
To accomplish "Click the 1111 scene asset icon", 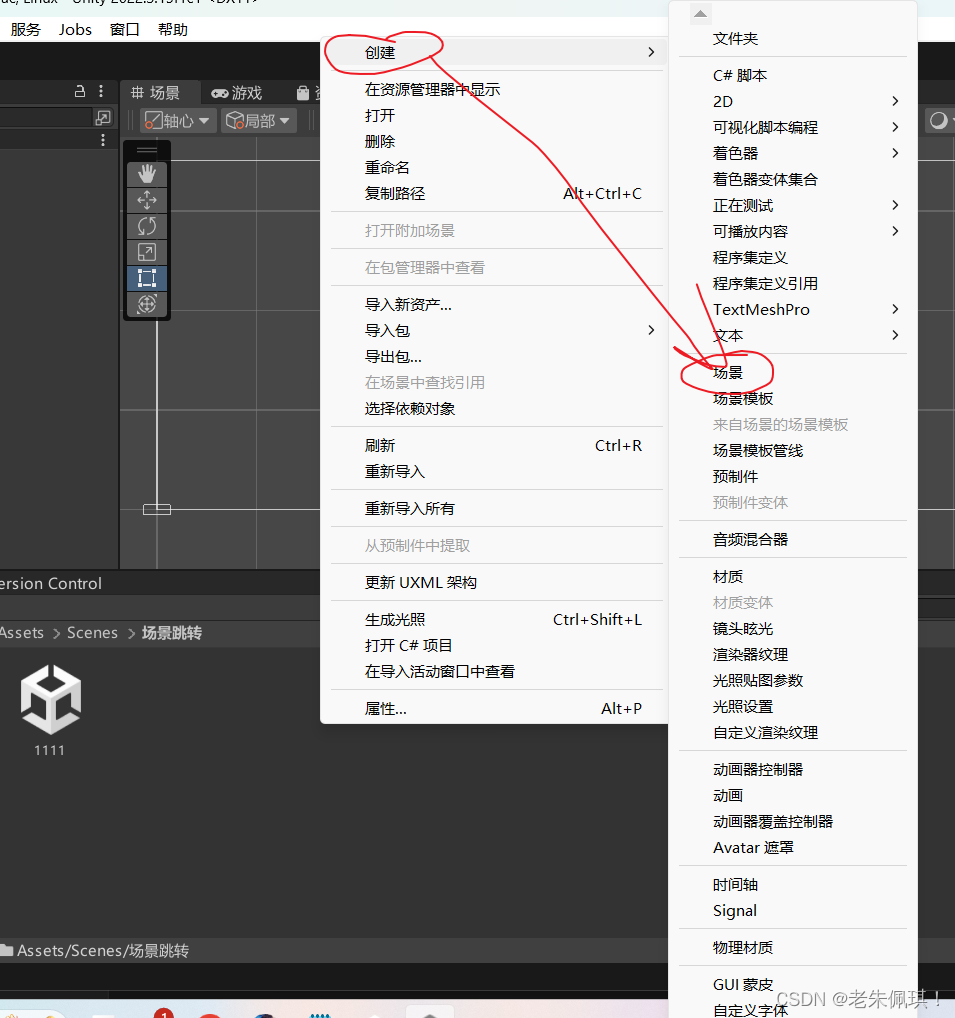I will [x=51, y=700].
